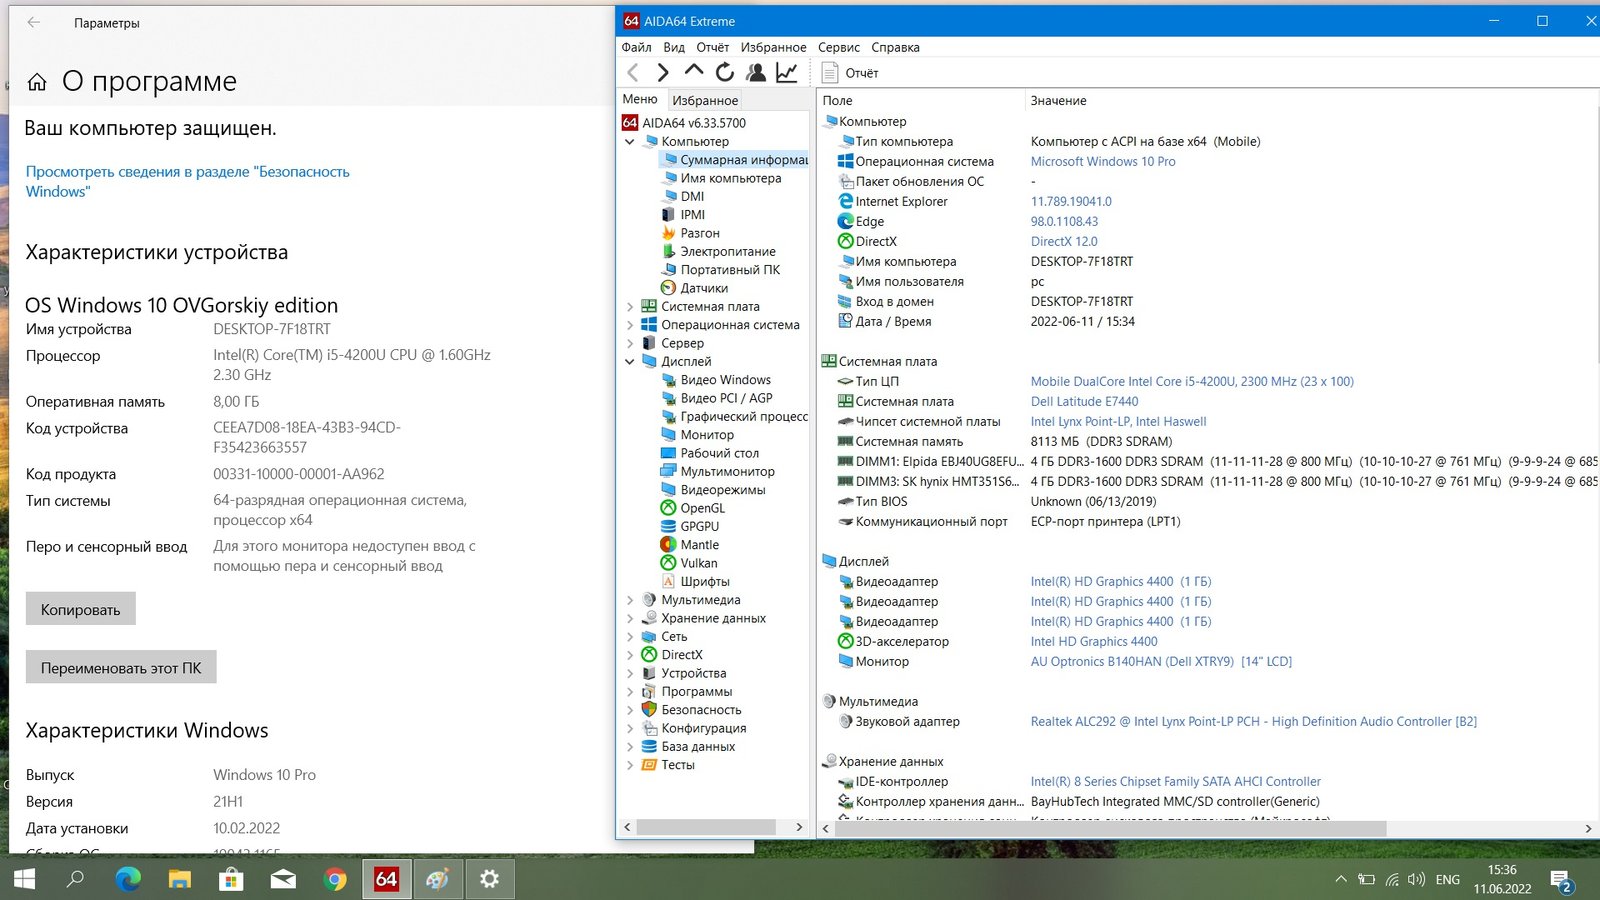The width and height of the screenshot is (1600, 900).
Task: Select Шрифты fonts item in tree
Action: pyautogui.click(x=704, y=581)
